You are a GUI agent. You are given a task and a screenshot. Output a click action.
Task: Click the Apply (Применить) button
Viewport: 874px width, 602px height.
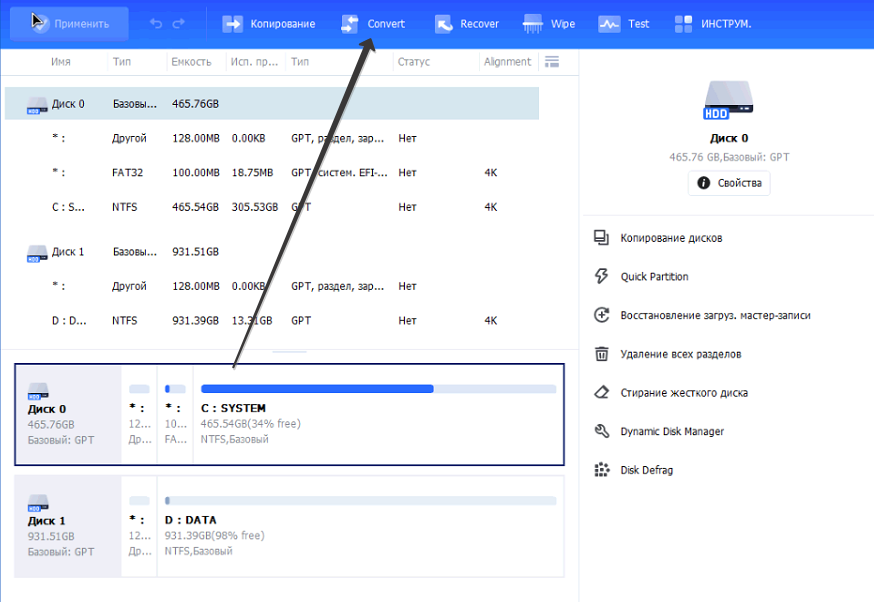(69, 23)
